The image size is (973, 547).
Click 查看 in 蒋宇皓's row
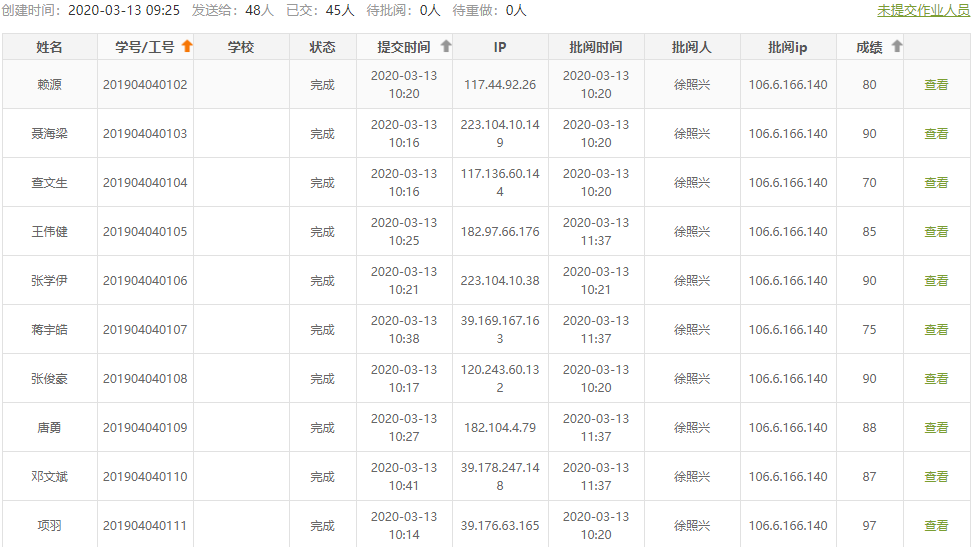coord(936,330)
